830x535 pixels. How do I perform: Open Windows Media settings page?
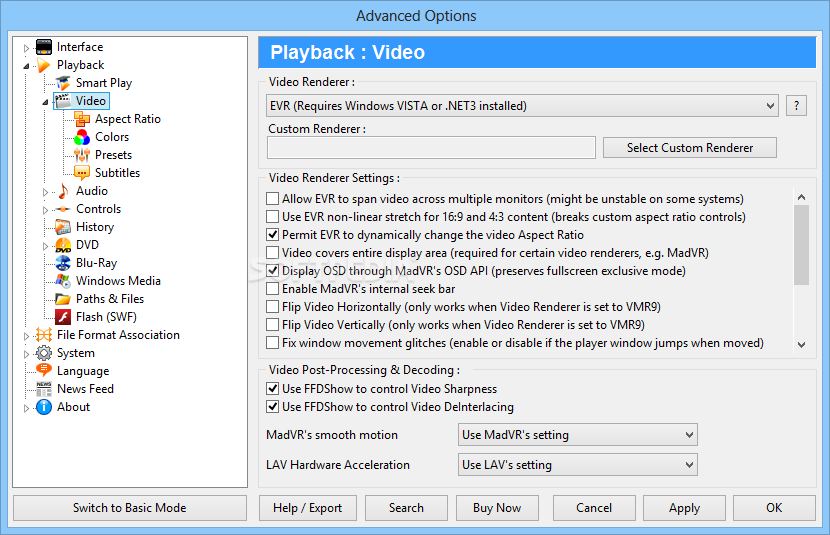coord(118,281)
